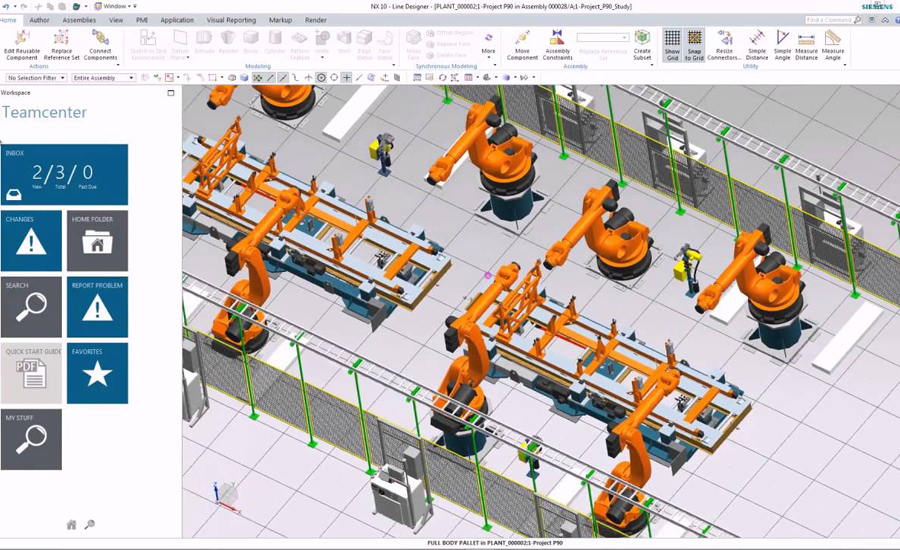Click the Find a Command search box
The width and height of the screenshot is (900, 550).
[x=831, y=20]
